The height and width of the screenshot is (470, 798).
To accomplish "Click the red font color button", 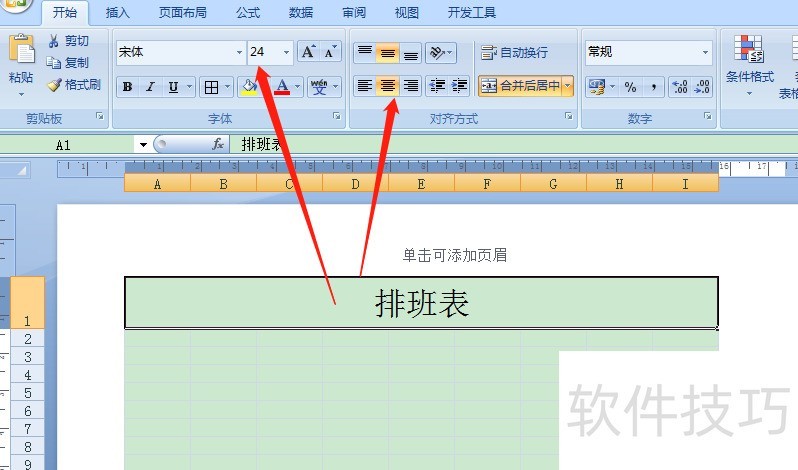I will click(282, 87).
